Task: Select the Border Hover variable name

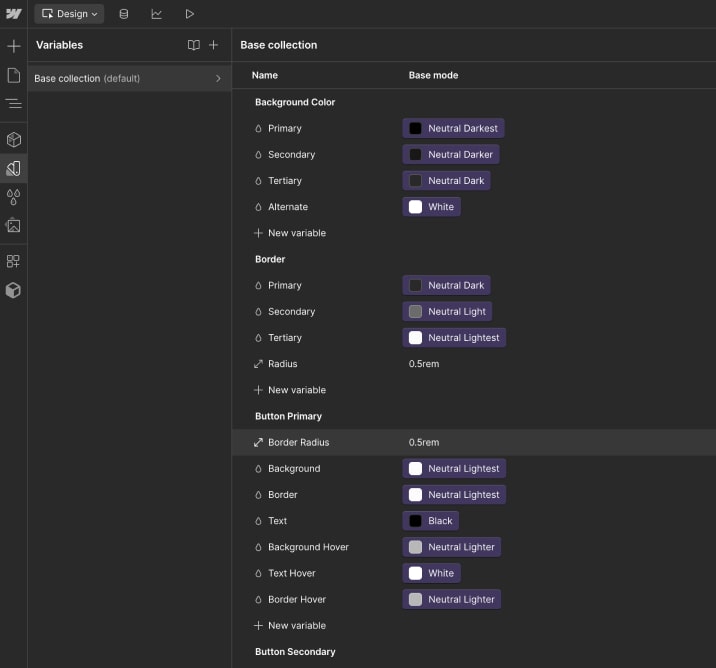Action: pyautogui.click(x=297, y=600)
